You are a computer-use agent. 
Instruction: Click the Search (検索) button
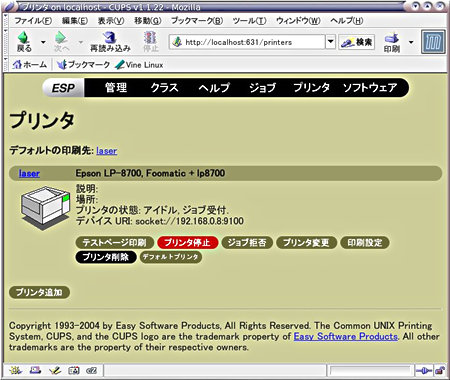[x=356, y=42]
